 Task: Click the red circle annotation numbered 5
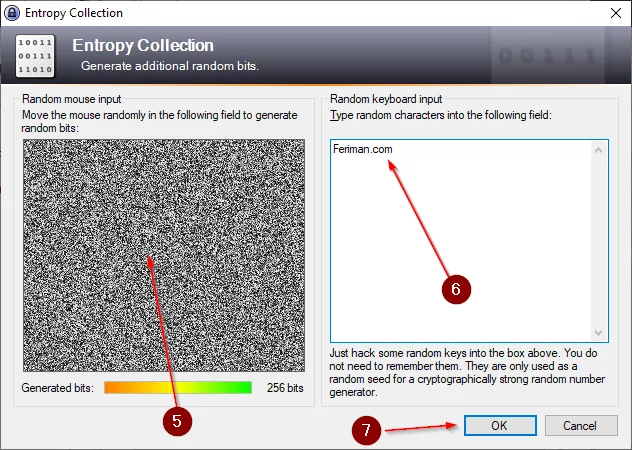pos(177,421)
